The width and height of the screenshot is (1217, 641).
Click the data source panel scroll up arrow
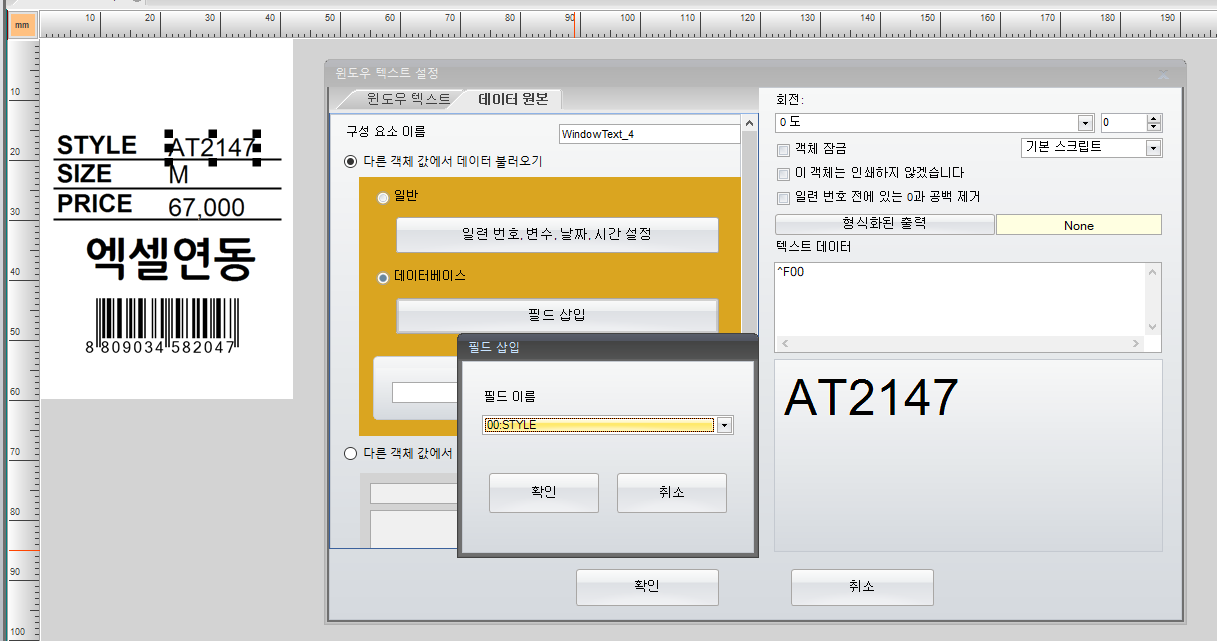(x=749, y=123)
